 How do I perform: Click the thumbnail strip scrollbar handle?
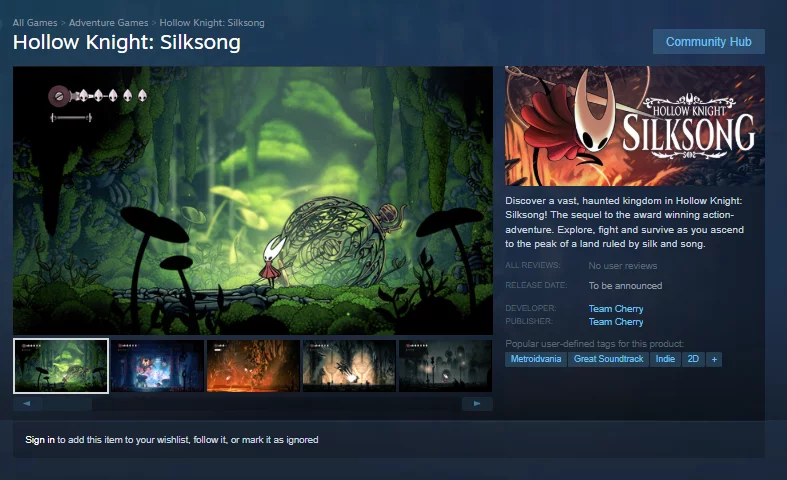pos(67,404)
